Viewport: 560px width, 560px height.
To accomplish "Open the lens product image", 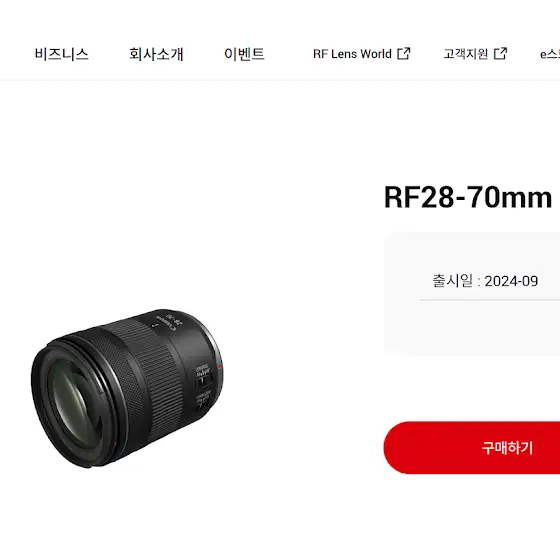I will tap(127, 389).
